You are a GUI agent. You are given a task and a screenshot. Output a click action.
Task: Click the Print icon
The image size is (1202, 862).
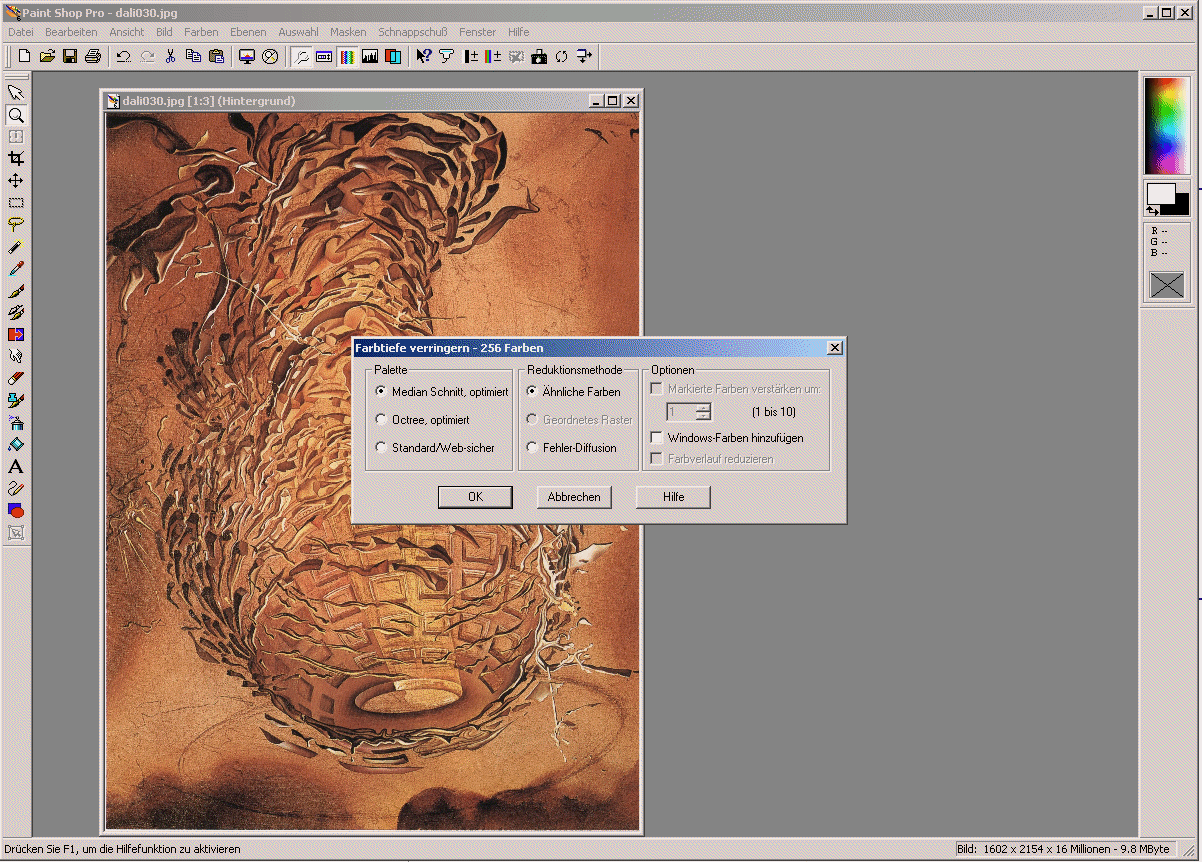point(93,56)
